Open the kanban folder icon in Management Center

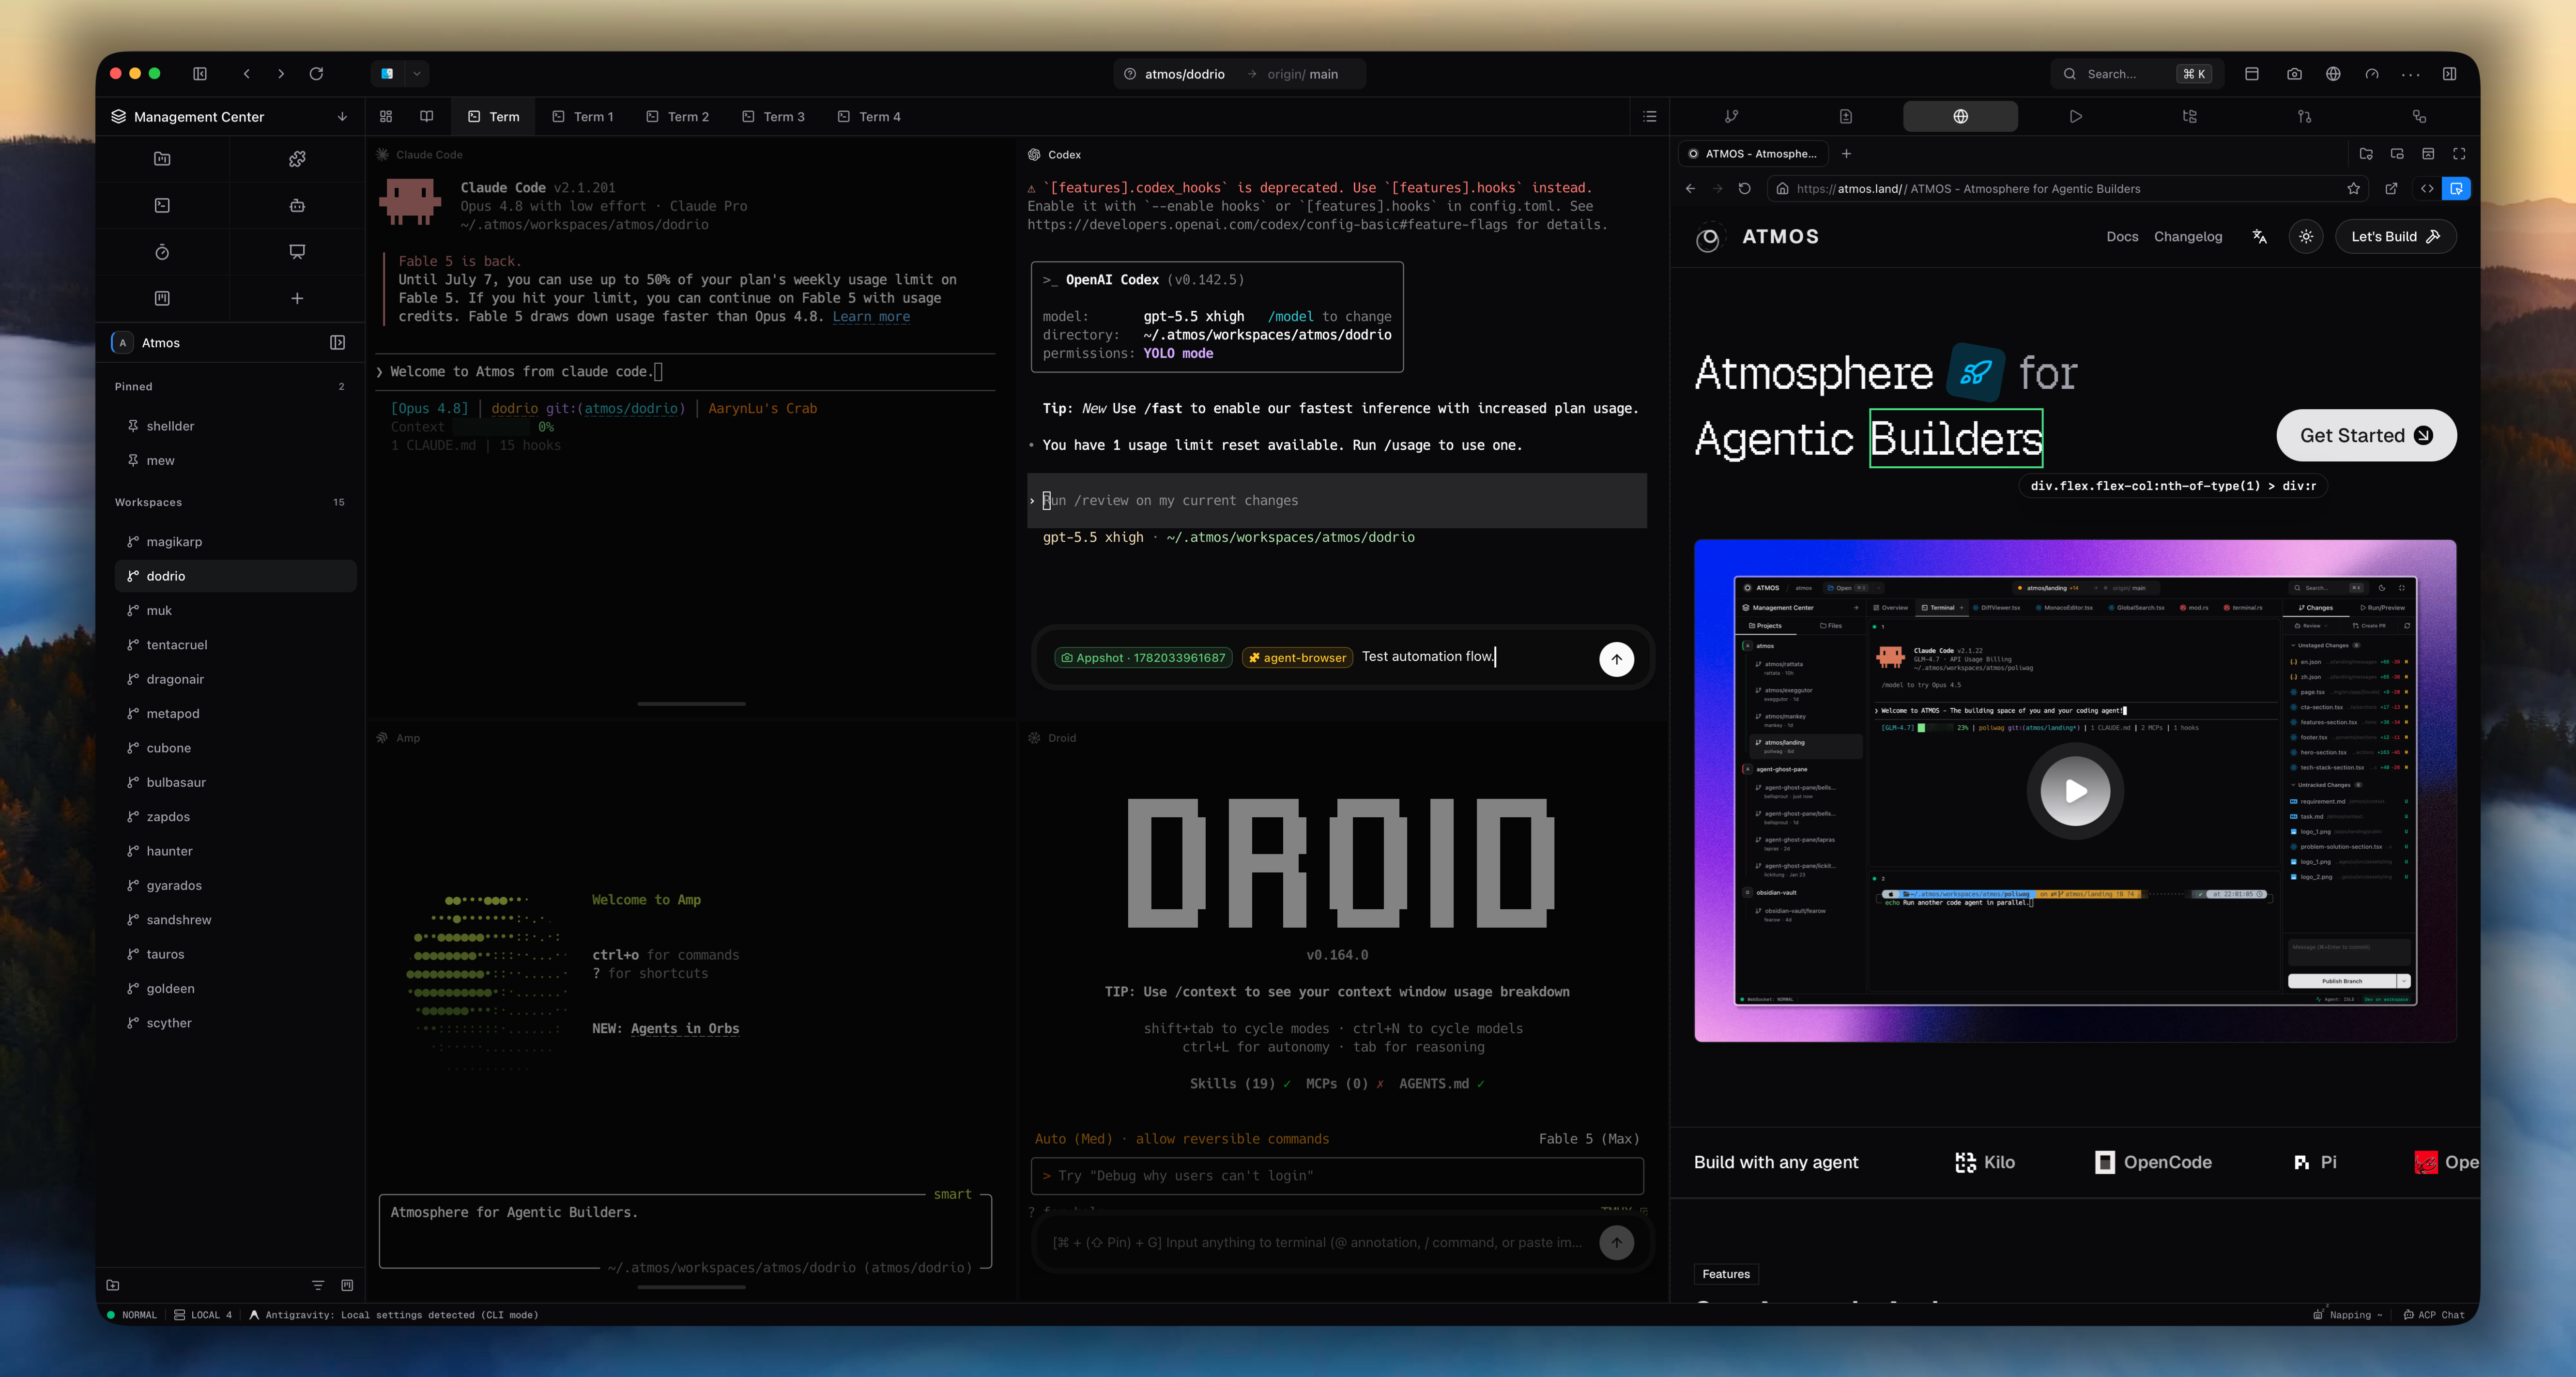(162, 159)
